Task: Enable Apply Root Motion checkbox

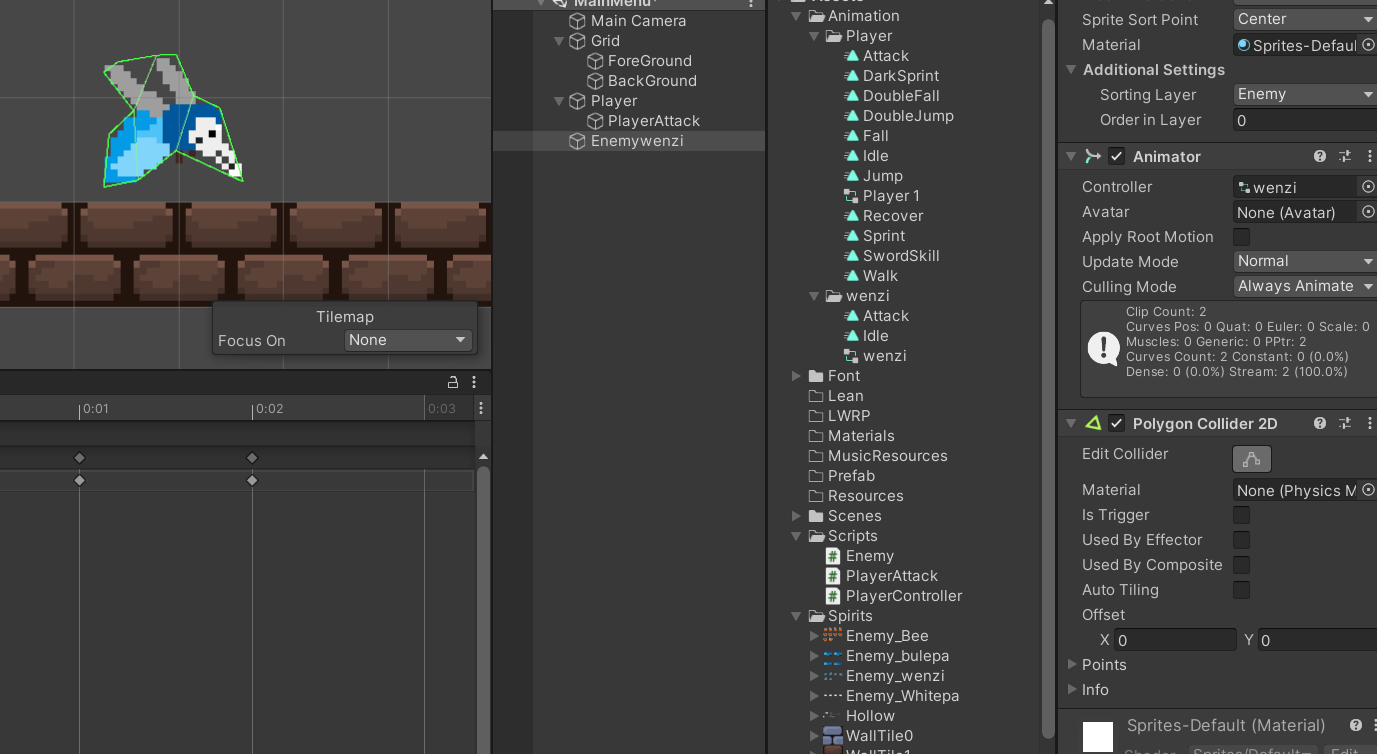Action: 1241,237
